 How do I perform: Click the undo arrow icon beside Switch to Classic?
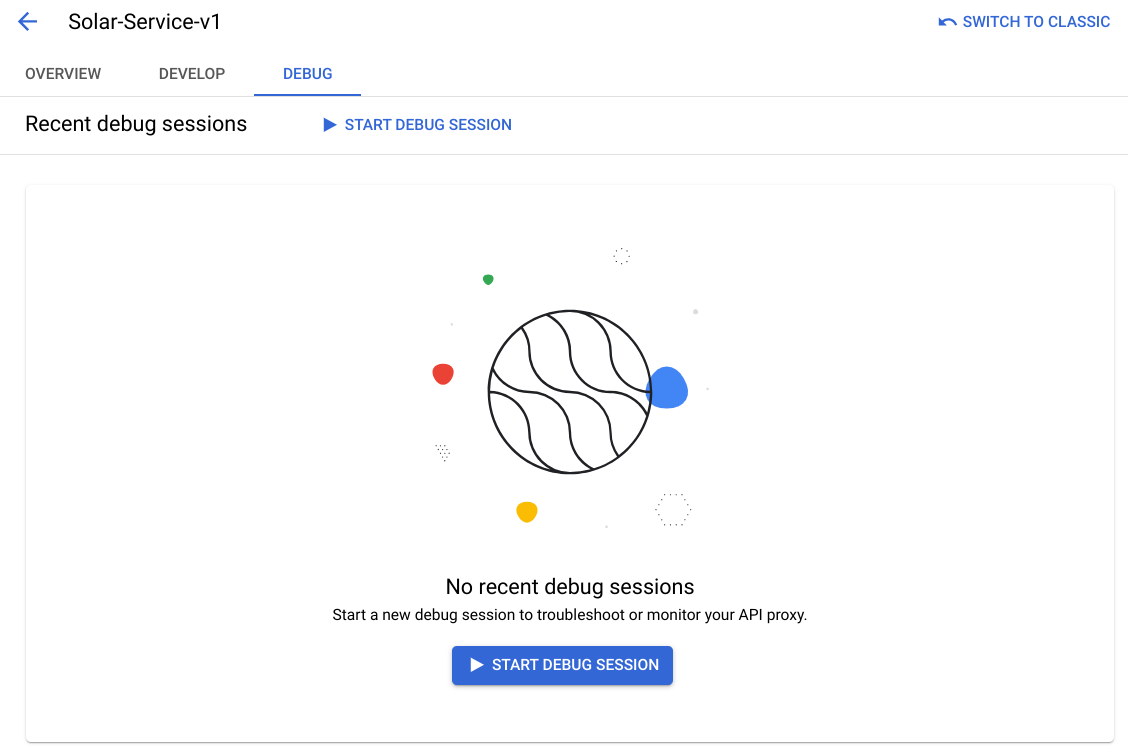click(x=947, y=22)
